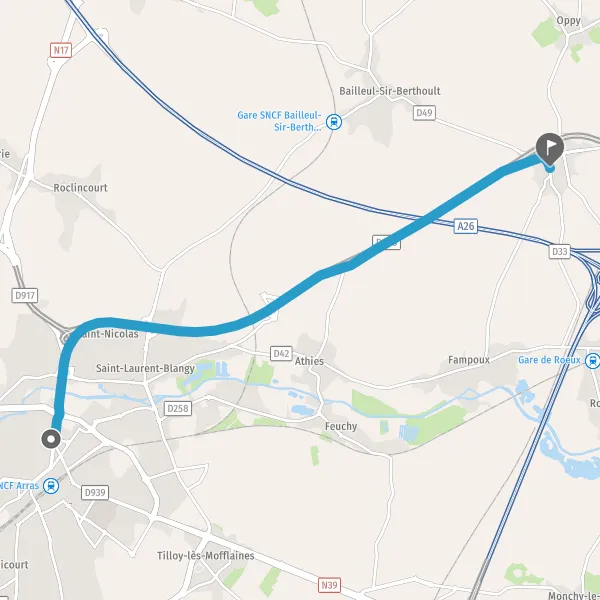Click the D42 road badge near Athies
Image resolution: width=600 pixels, height=600 pixels.
tap(281, 354)
